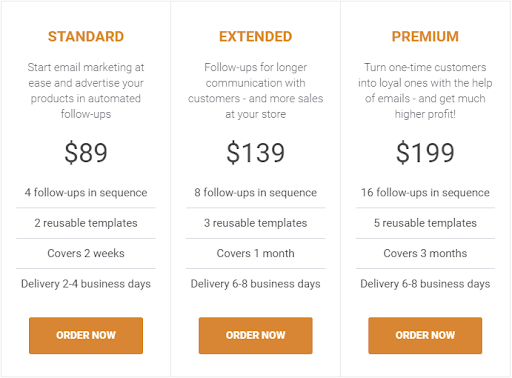Click ORDER NOW under Extended plan
The width and height of the screenshot is (512, 378).
[256, 335]
